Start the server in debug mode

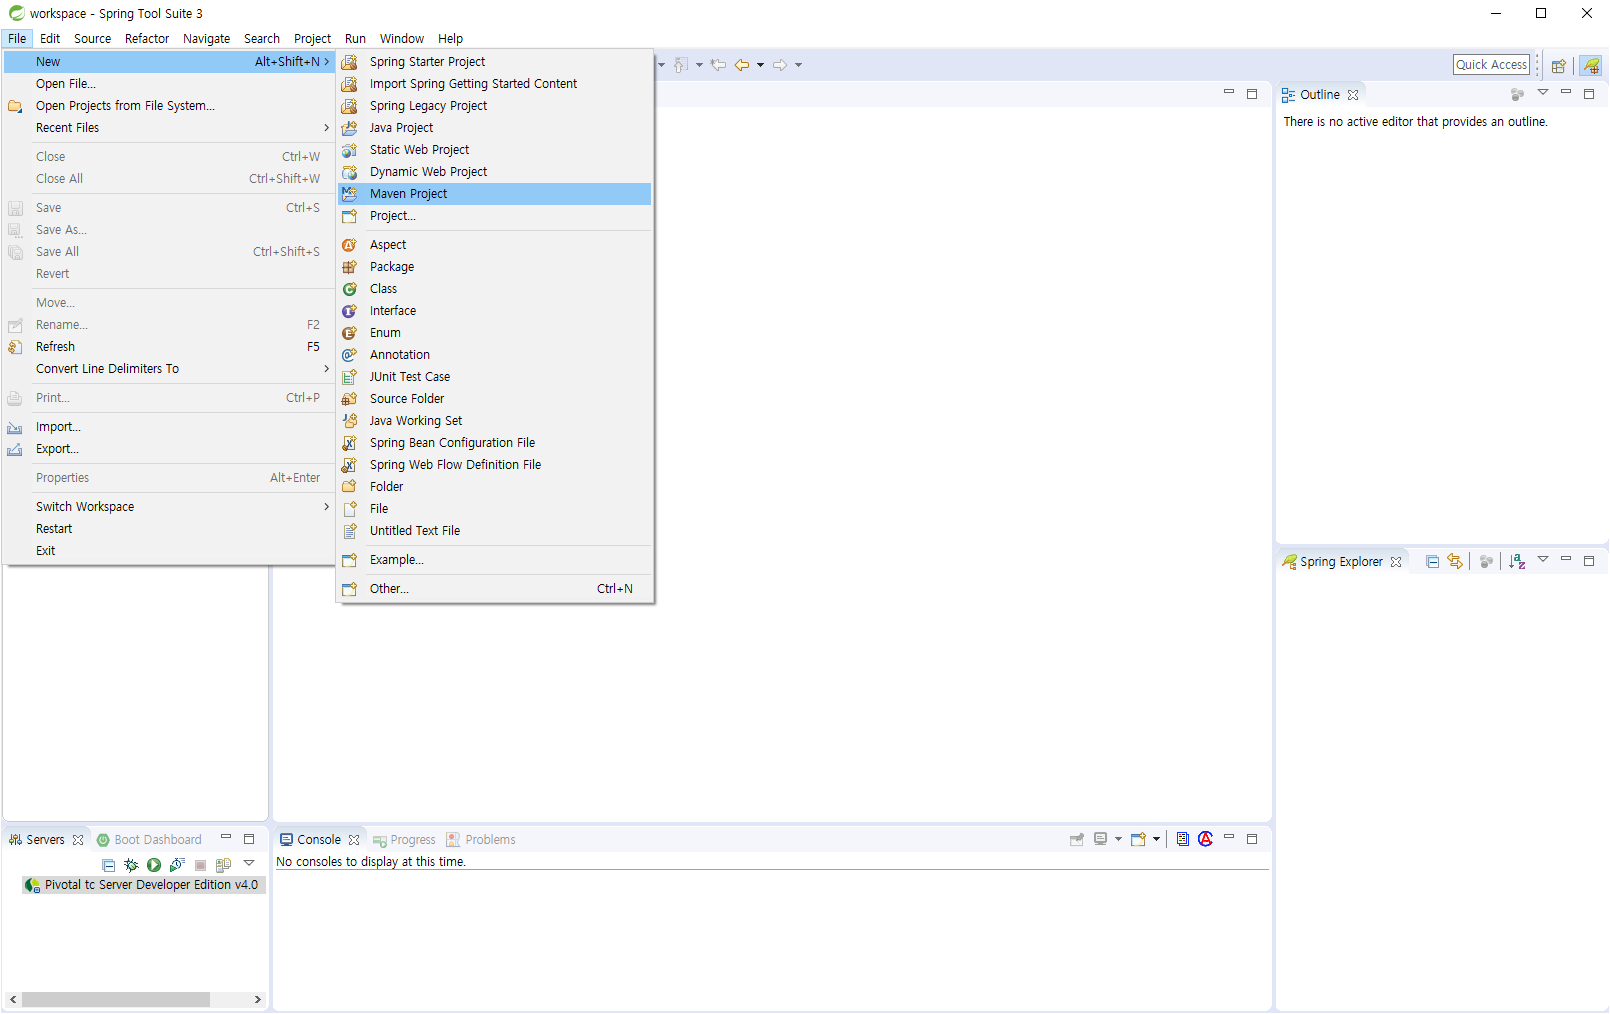pos(131,865)
